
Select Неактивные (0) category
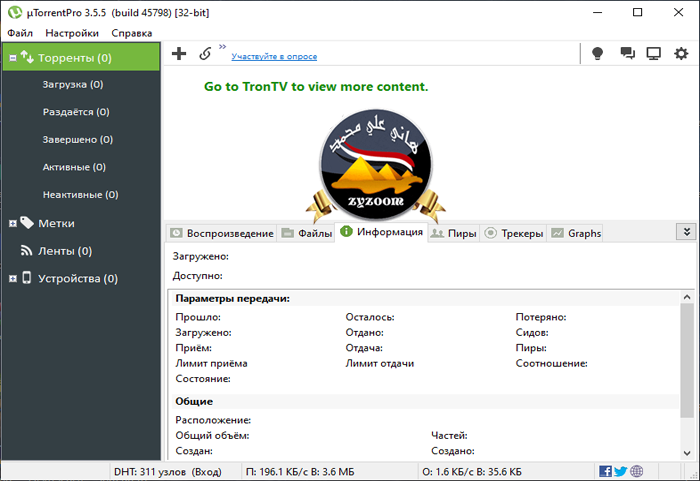[80, 195]
